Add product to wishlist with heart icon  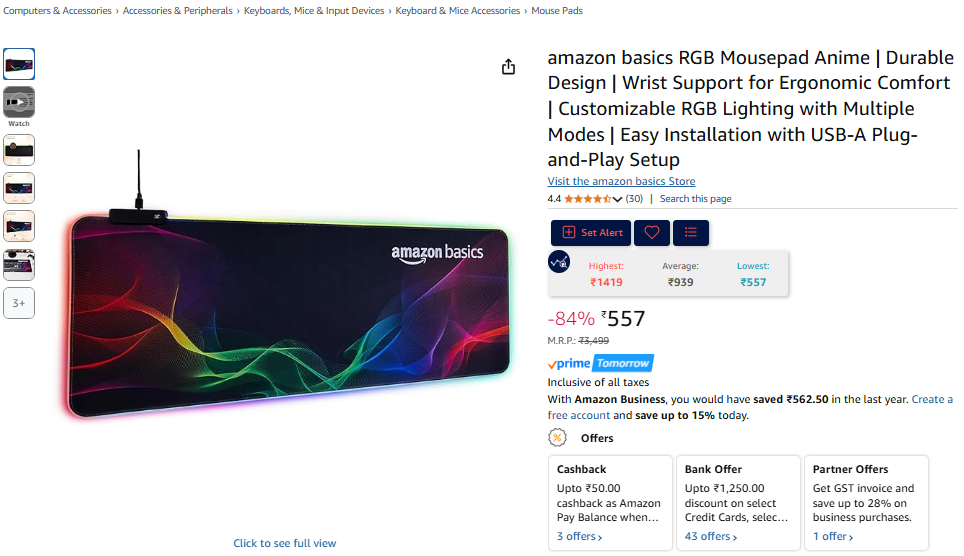[x=652, y=232]
